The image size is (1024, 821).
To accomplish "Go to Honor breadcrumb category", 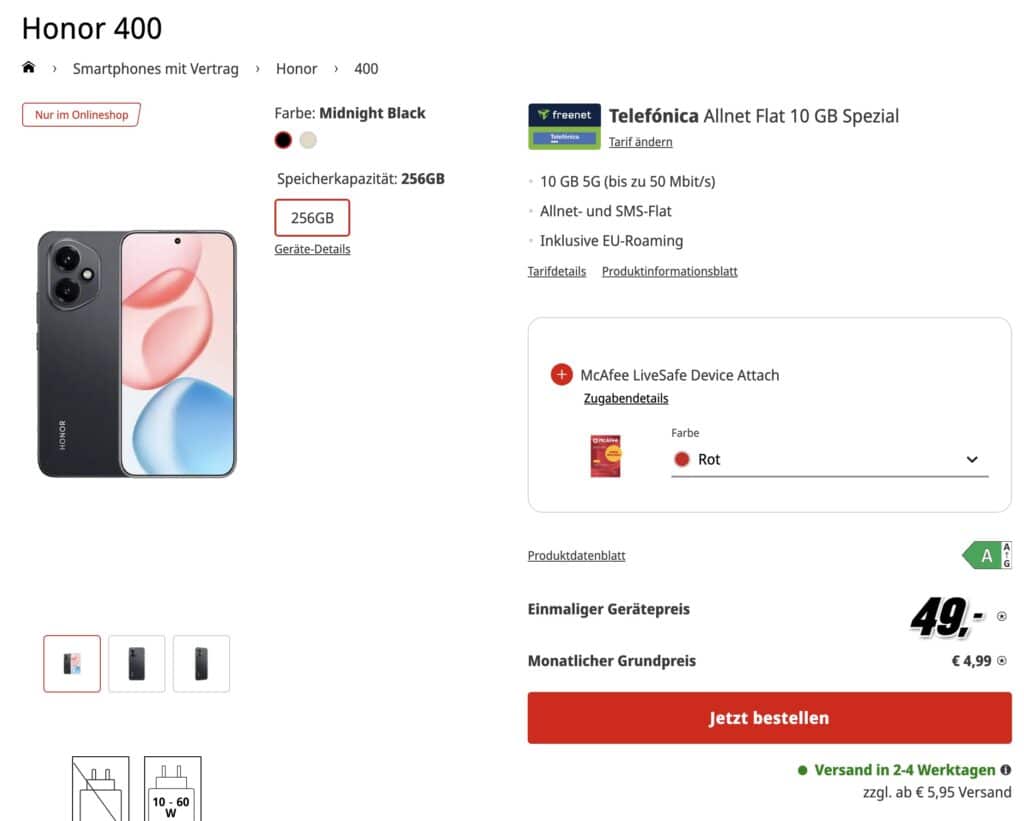I will [x=296, y=69].
